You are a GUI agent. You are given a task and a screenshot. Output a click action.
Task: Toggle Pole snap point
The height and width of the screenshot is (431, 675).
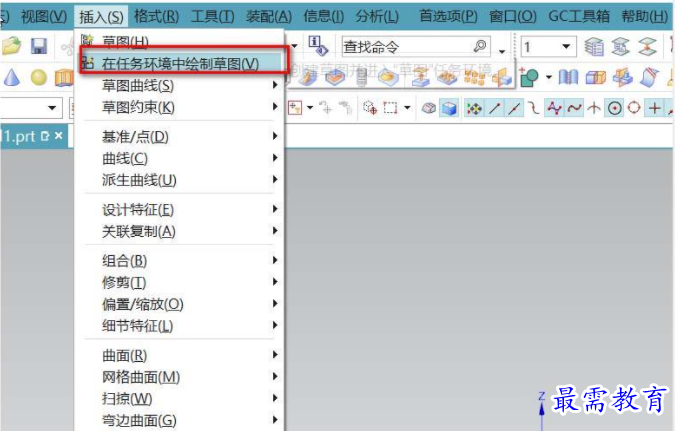click(x=554, y=108)
